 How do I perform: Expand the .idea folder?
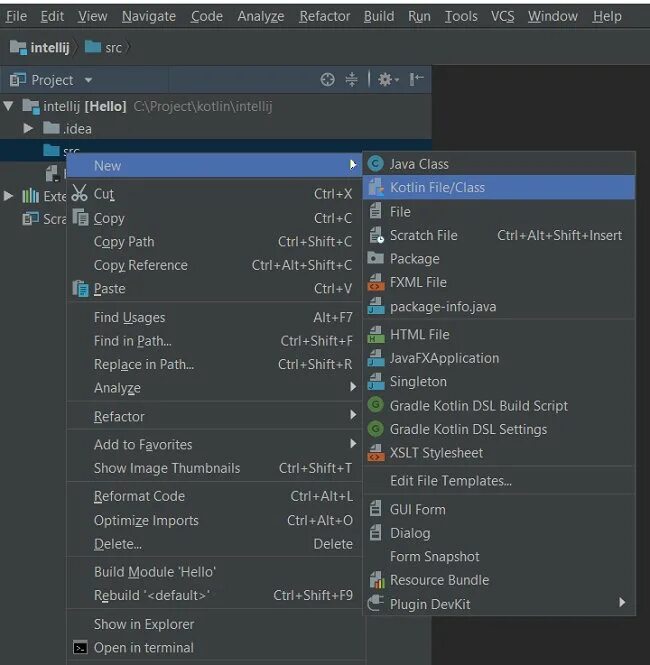coord(28,128)
